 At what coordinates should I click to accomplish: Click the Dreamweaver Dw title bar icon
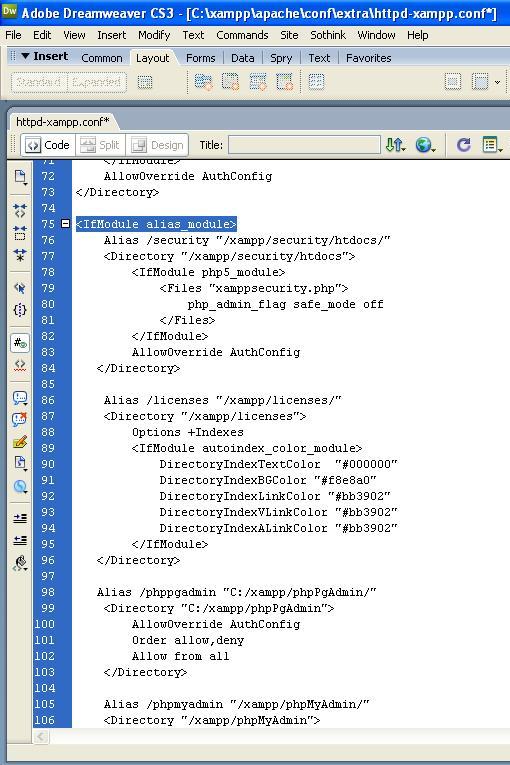click(x=9, y=11)
